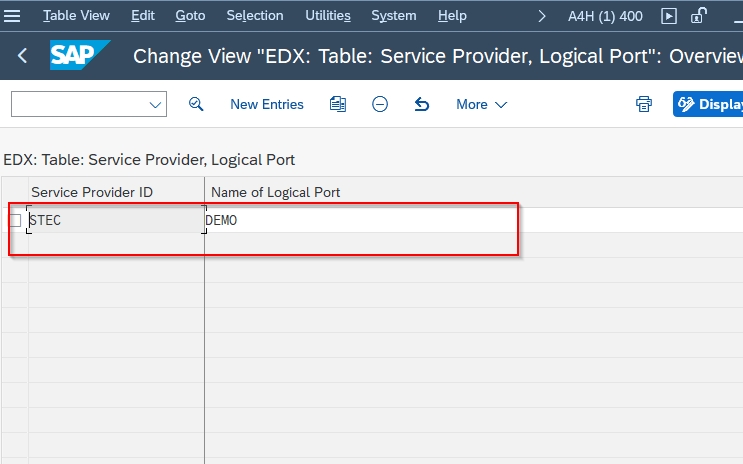Click the SAP logo
Image resolution: width=743 pixels, height=464 pixels.
point(80,55)
